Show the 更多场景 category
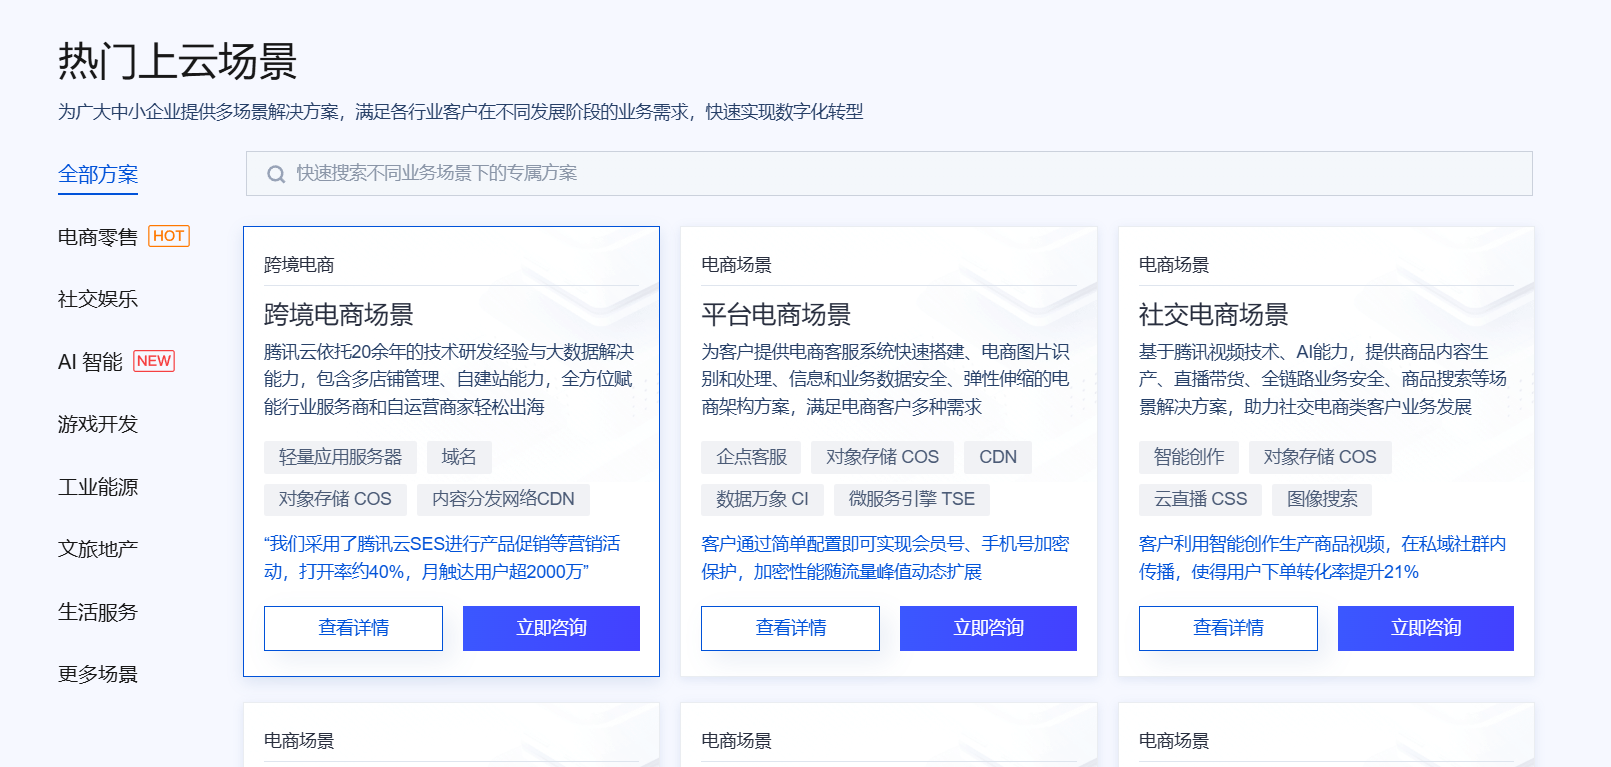 coord(98,674)
